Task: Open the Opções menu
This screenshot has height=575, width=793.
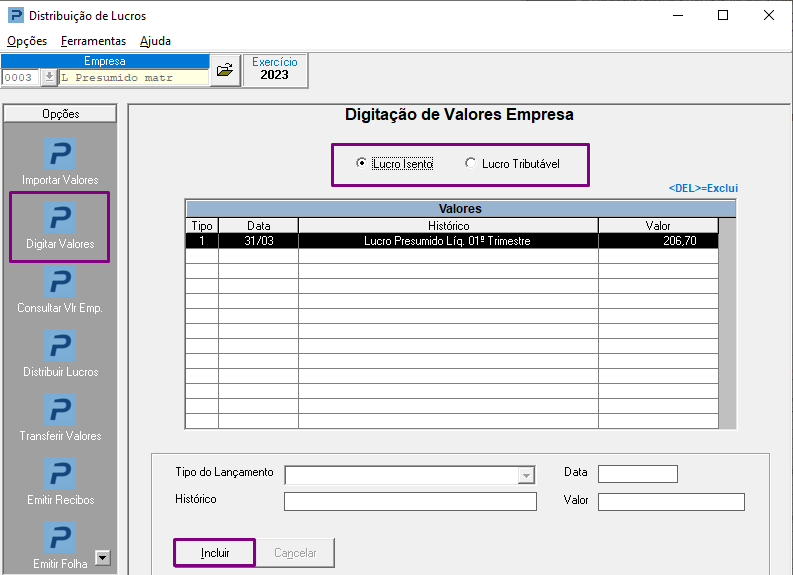Action: (27, 41)
